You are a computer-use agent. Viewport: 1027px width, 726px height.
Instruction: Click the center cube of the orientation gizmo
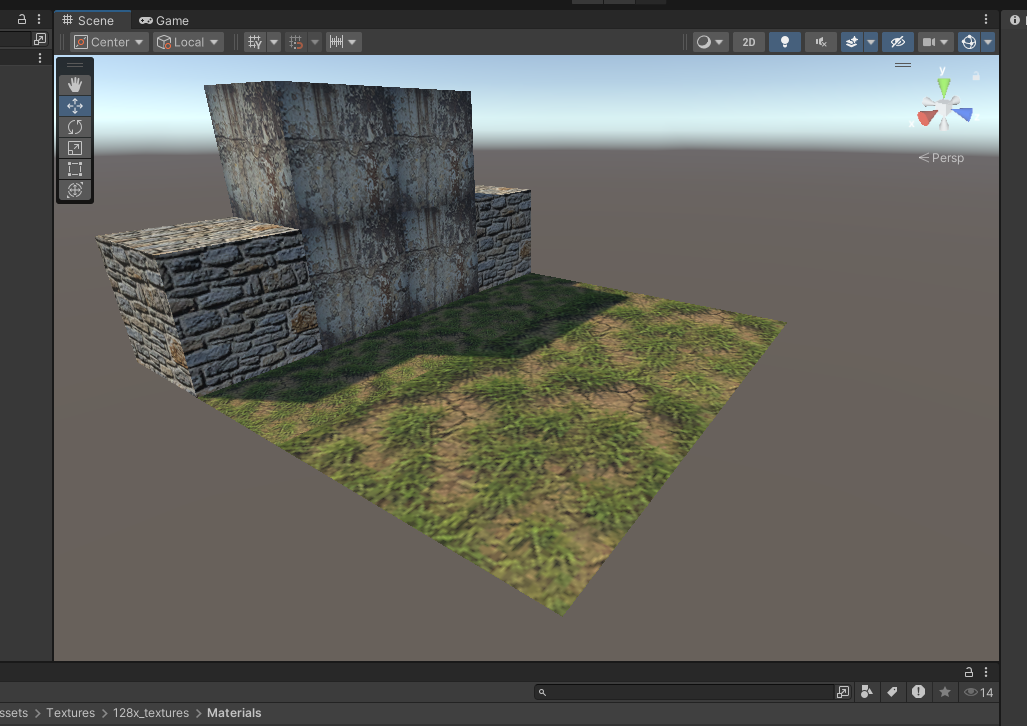(944, 105)
